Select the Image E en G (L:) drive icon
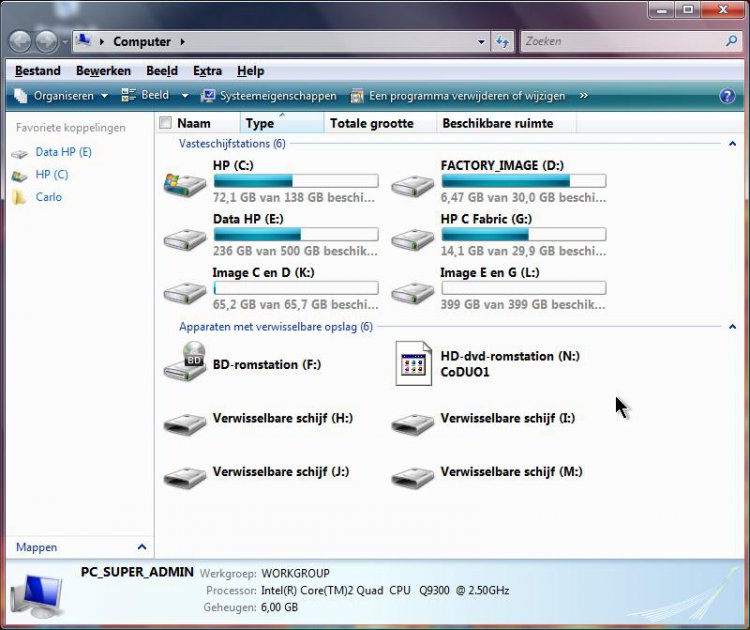 click(x=412, y=293)
